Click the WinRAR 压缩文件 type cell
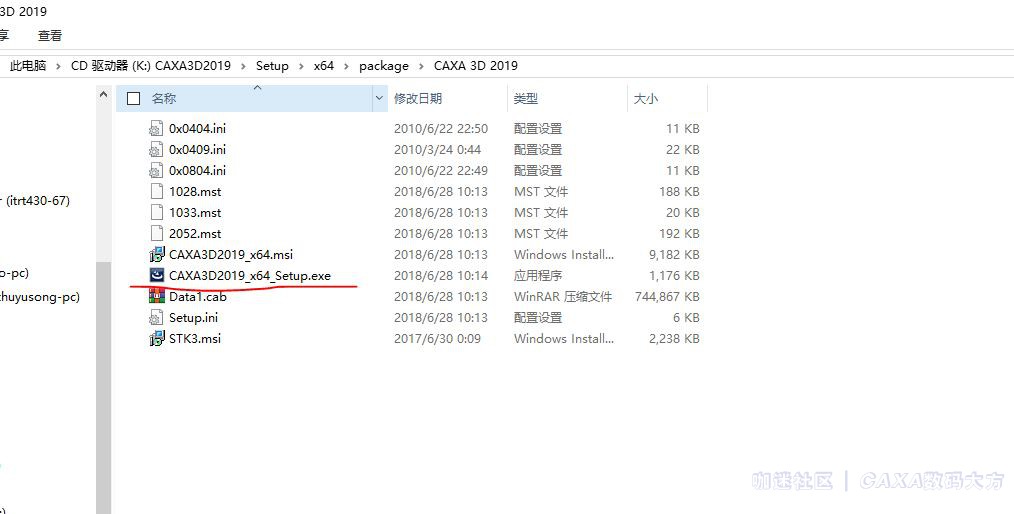Screen dimensions: 1014x514 pyautogui.click(x=563, y=297)
